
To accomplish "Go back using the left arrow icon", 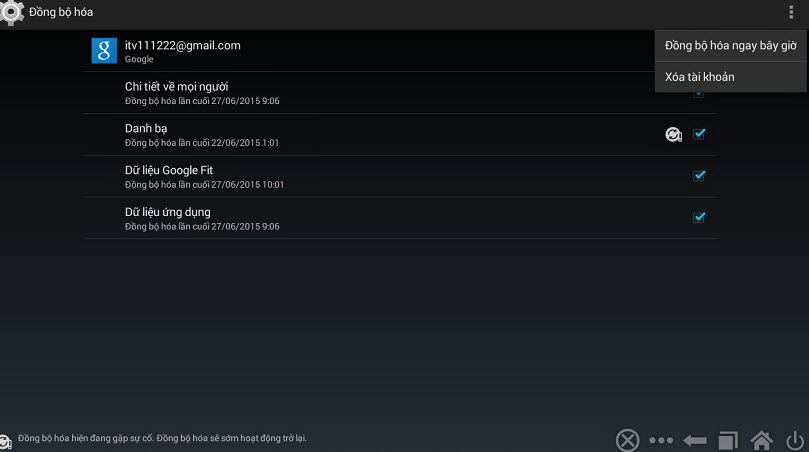I will point(695,440).
